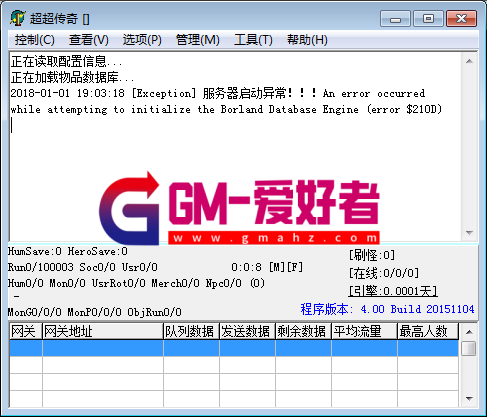Screen dimensions: 487x417
Task: Click the 平均流量 column header
Action: pos(365,331)
